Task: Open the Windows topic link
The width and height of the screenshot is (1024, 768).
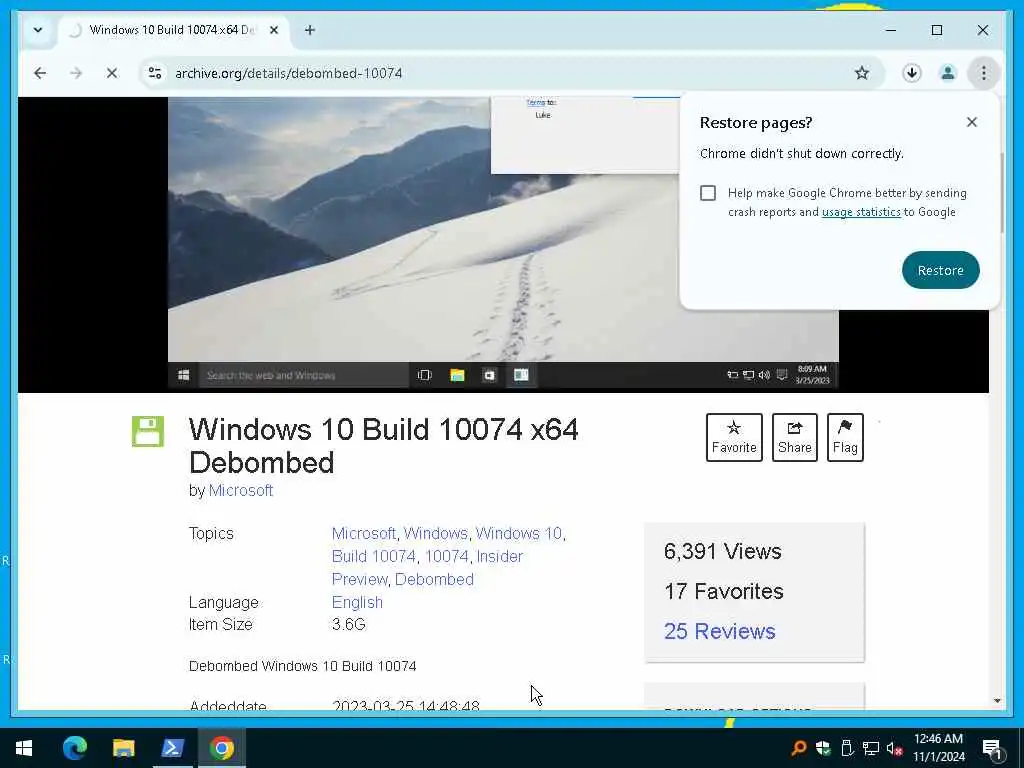Action: coord(436,534)
